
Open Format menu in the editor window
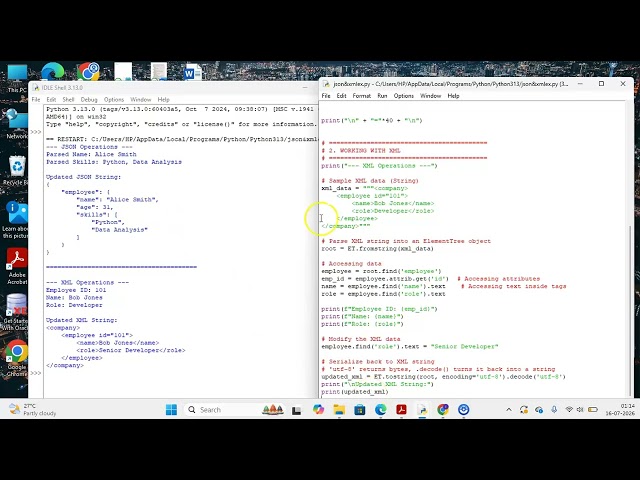pos(362,96)
